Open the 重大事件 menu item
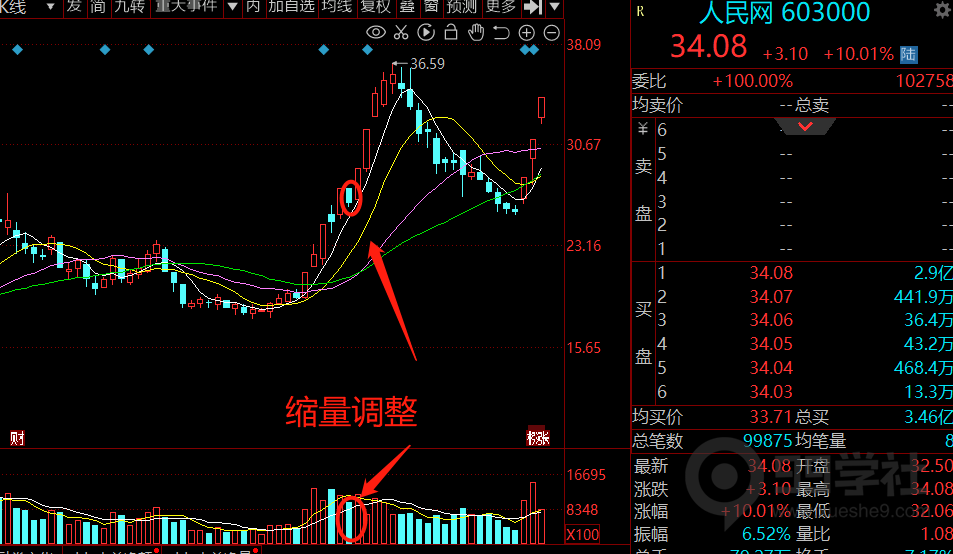953x554 pixels. point(187,7)
